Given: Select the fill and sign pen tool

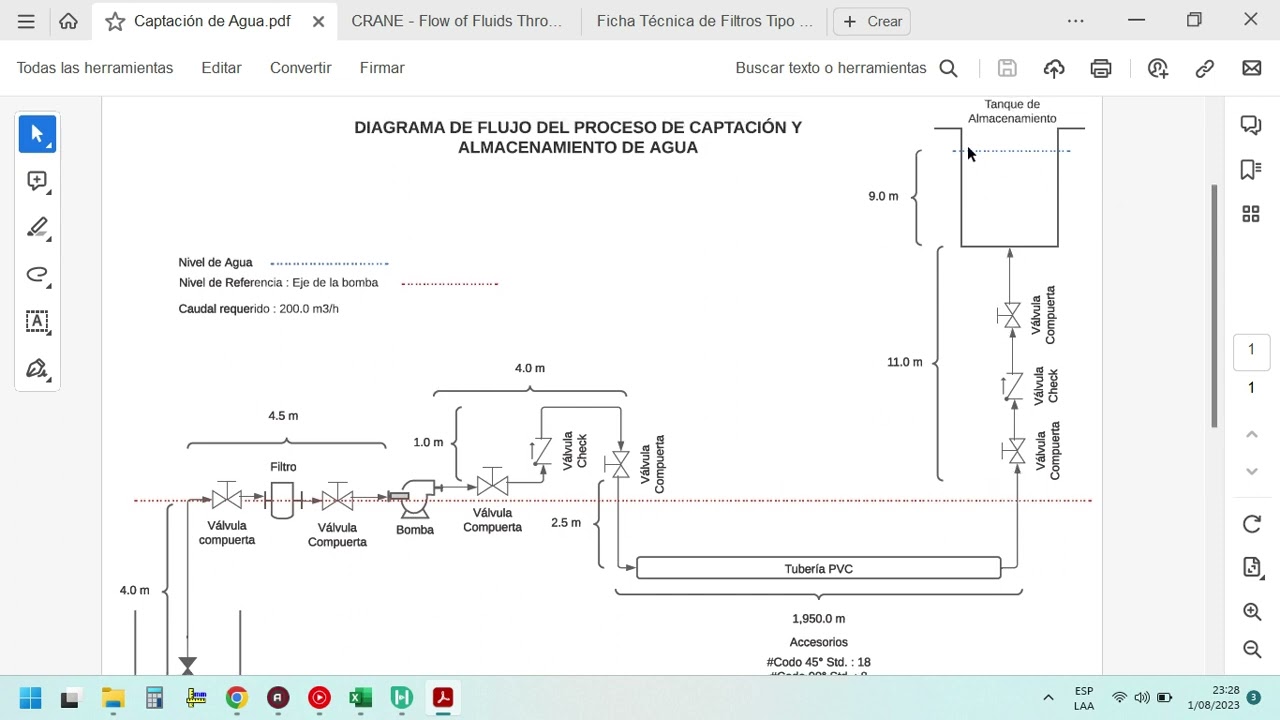Looking at the screenshot, I should 37,369.
